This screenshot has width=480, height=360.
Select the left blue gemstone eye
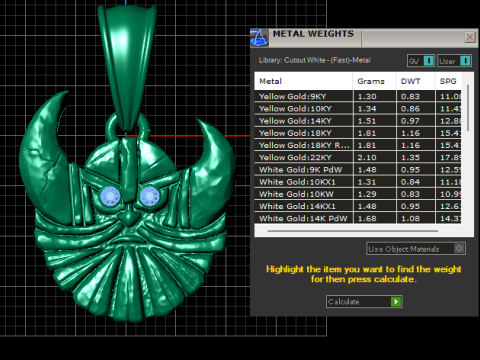[x=110, y=196]
